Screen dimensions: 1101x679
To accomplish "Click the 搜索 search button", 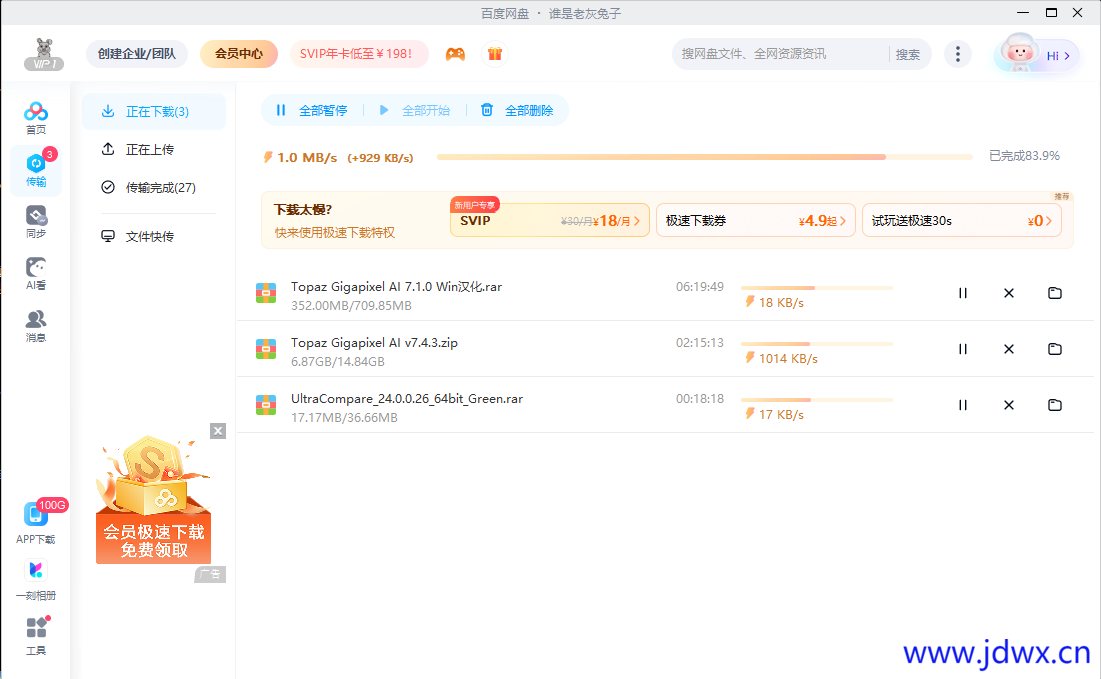I will pos(908,54).
